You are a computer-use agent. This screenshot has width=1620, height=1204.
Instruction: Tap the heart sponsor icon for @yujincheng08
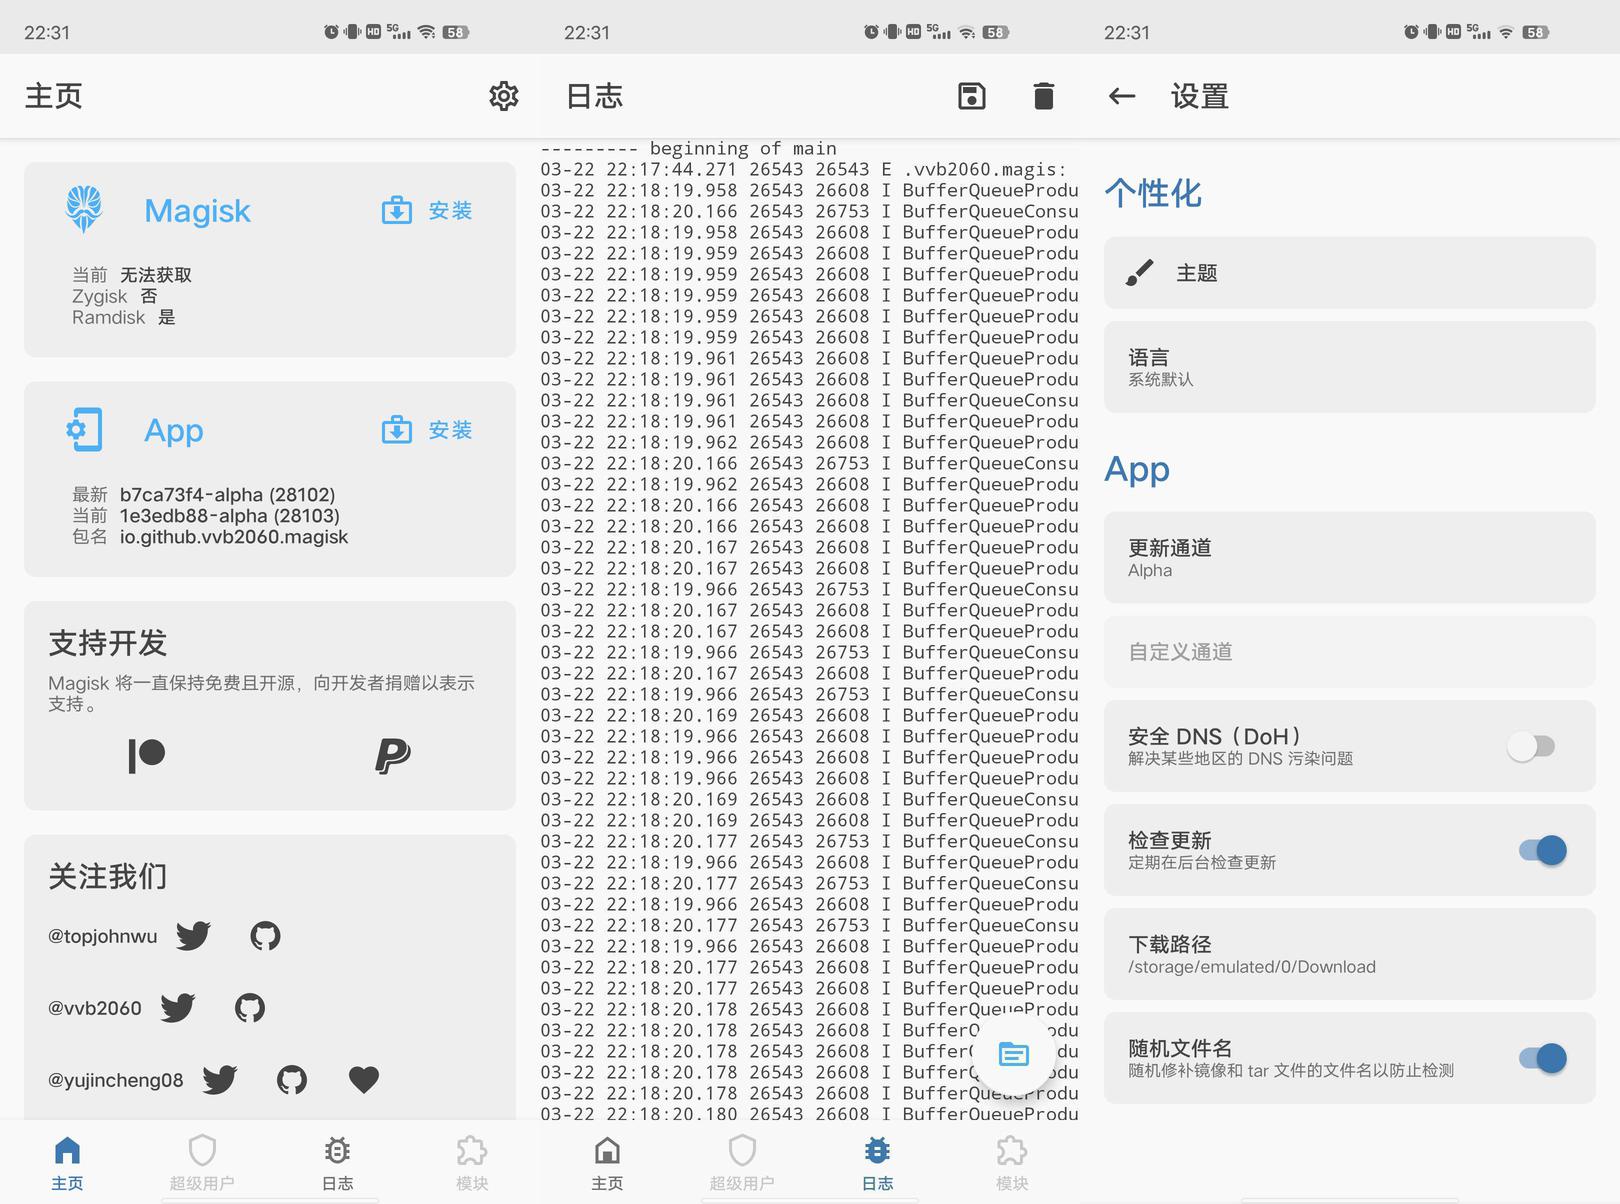coord(364,1080)
